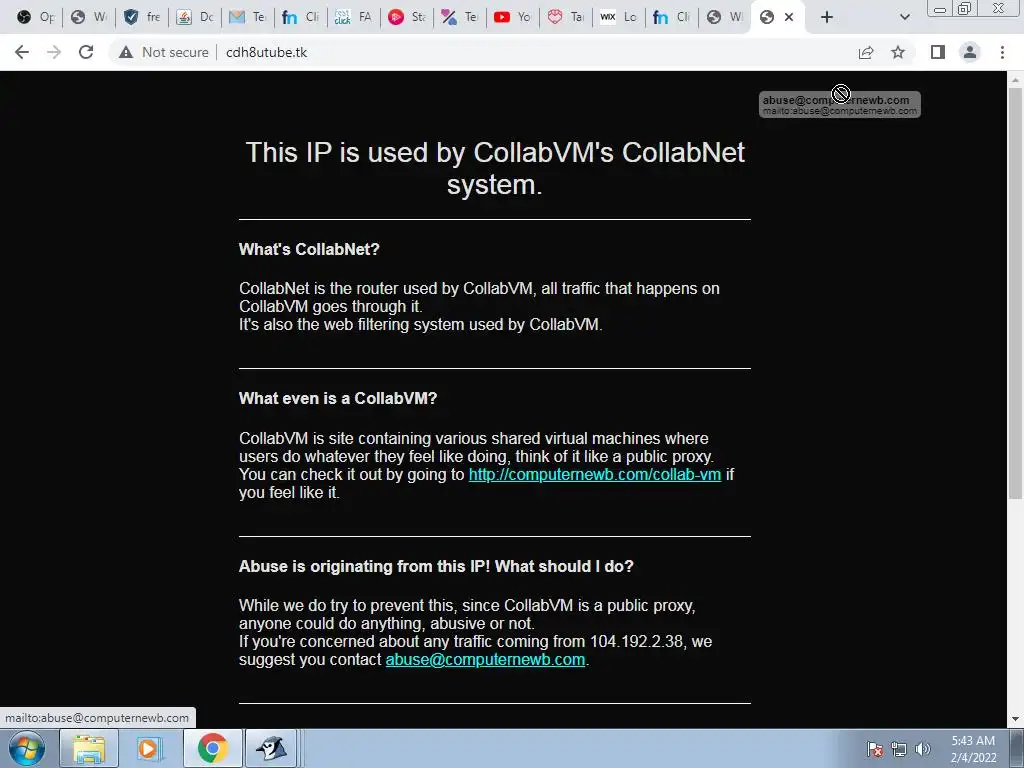Open the Chrome three-dot menu
Screen dimensions: 1024x768
pos(1002,52)
